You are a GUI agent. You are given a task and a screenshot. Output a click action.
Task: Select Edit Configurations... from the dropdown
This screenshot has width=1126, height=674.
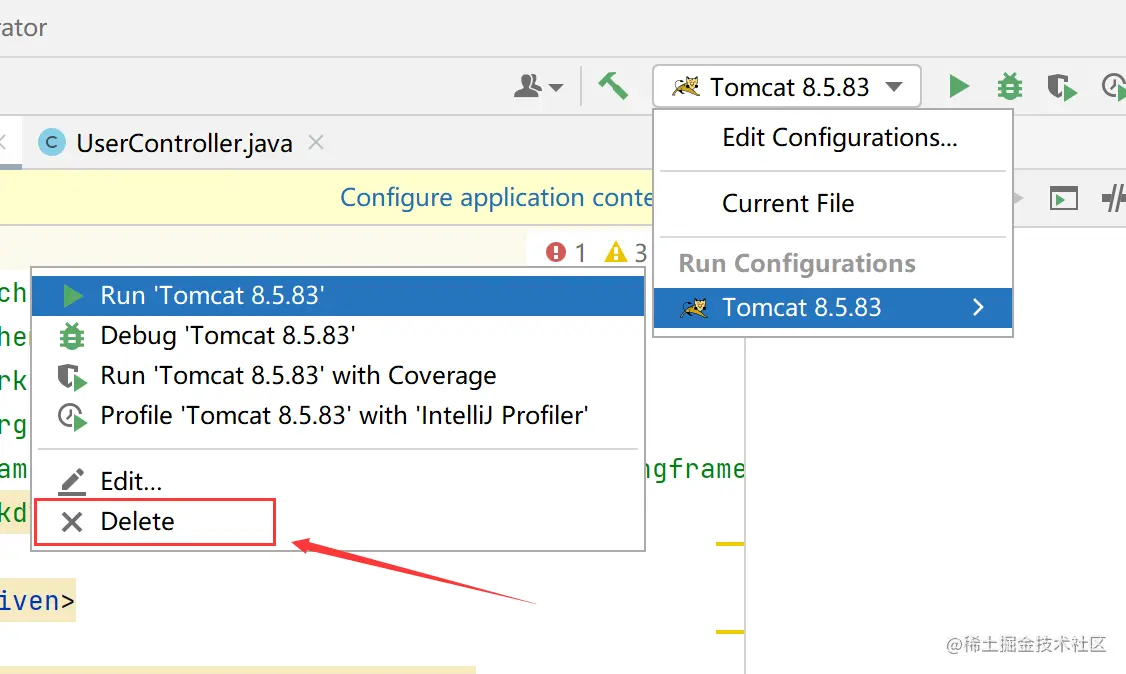839,138
